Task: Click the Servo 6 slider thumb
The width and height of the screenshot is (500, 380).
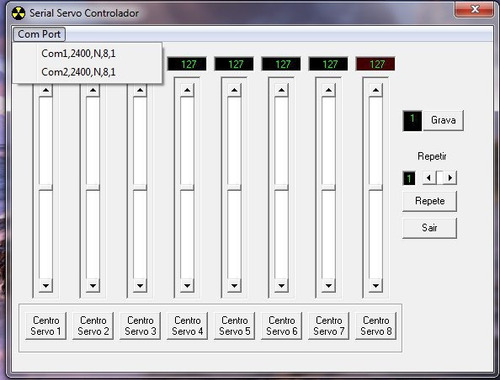Action: click(281, 187)
